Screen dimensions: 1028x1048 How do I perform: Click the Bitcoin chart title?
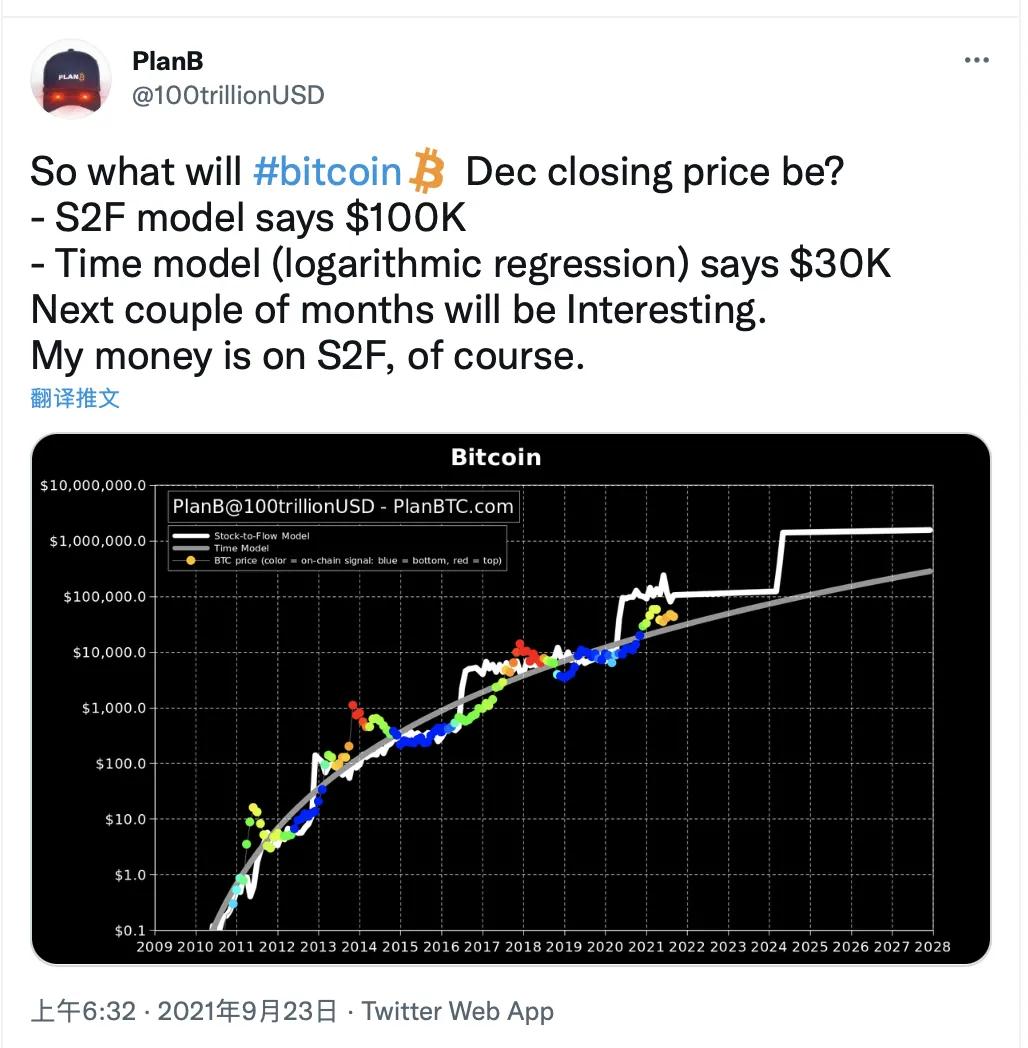click(496, 457)
